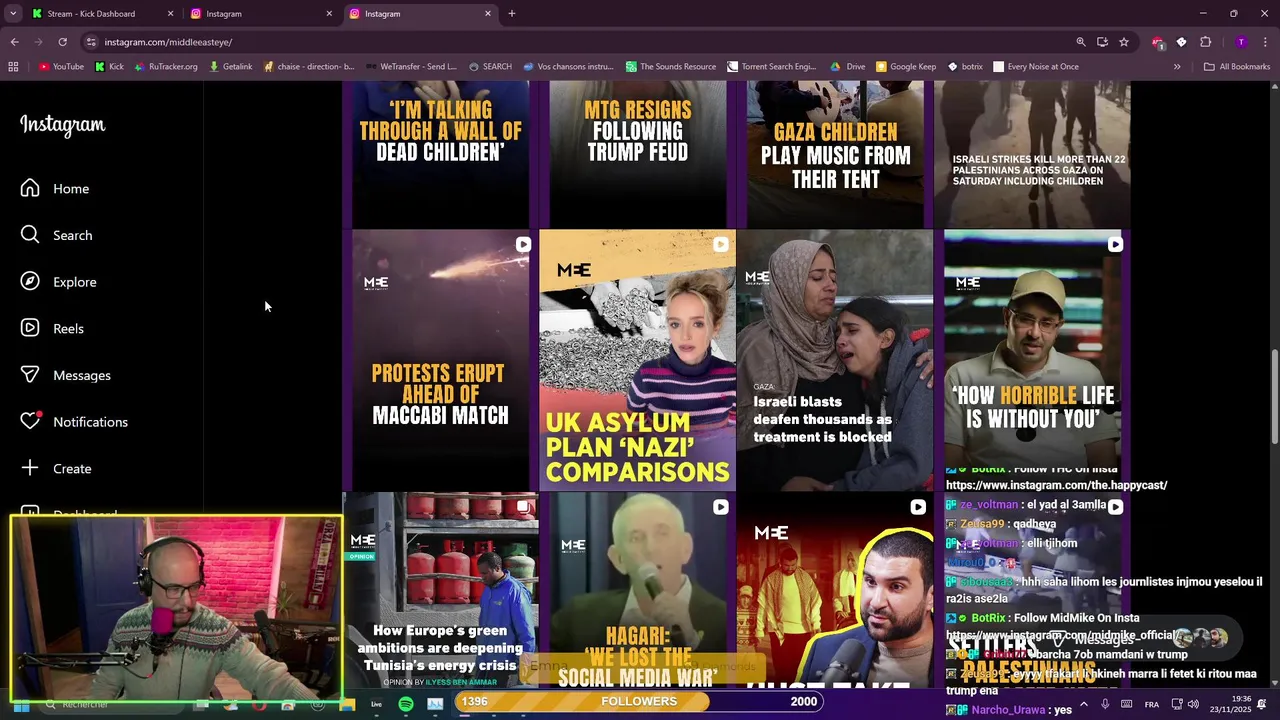Click the microphone icon in the system tray
Viewport: 1280px width, 720px height.
pyautogui.click(x=1106, y=705)
